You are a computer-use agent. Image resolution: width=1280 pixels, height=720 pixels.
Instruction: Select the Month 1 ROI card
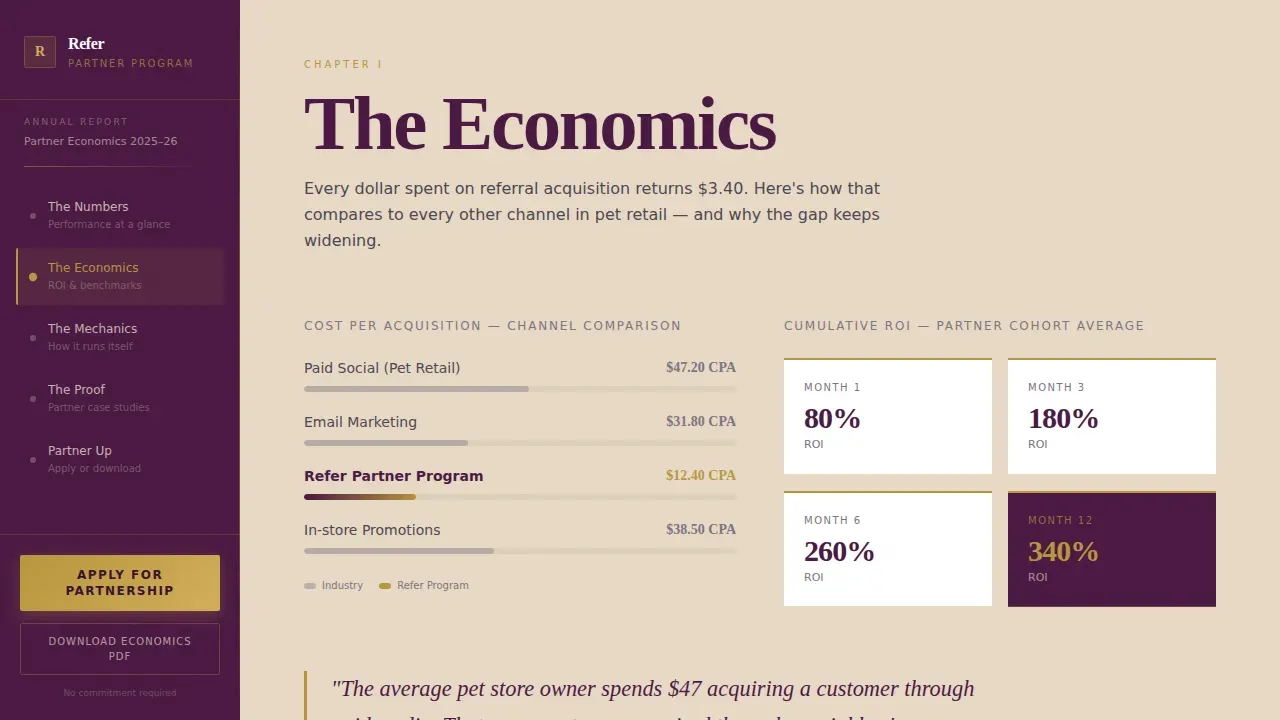click(x=888, y=416)
